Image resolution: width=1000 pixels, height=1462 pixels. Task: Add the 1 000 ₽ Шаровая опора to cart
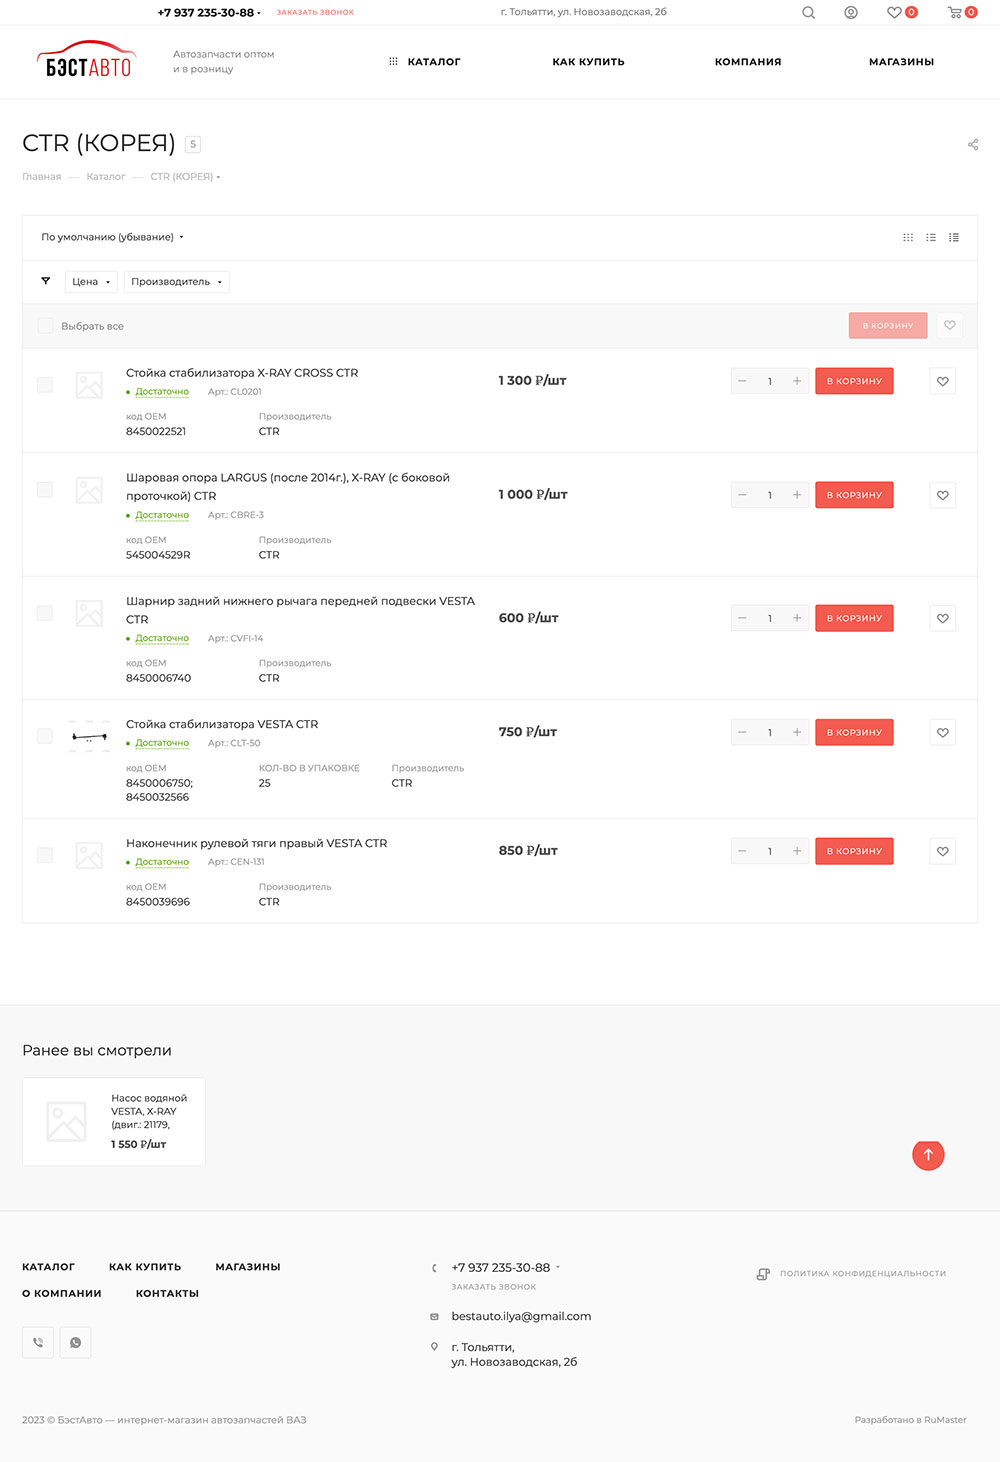854,495
